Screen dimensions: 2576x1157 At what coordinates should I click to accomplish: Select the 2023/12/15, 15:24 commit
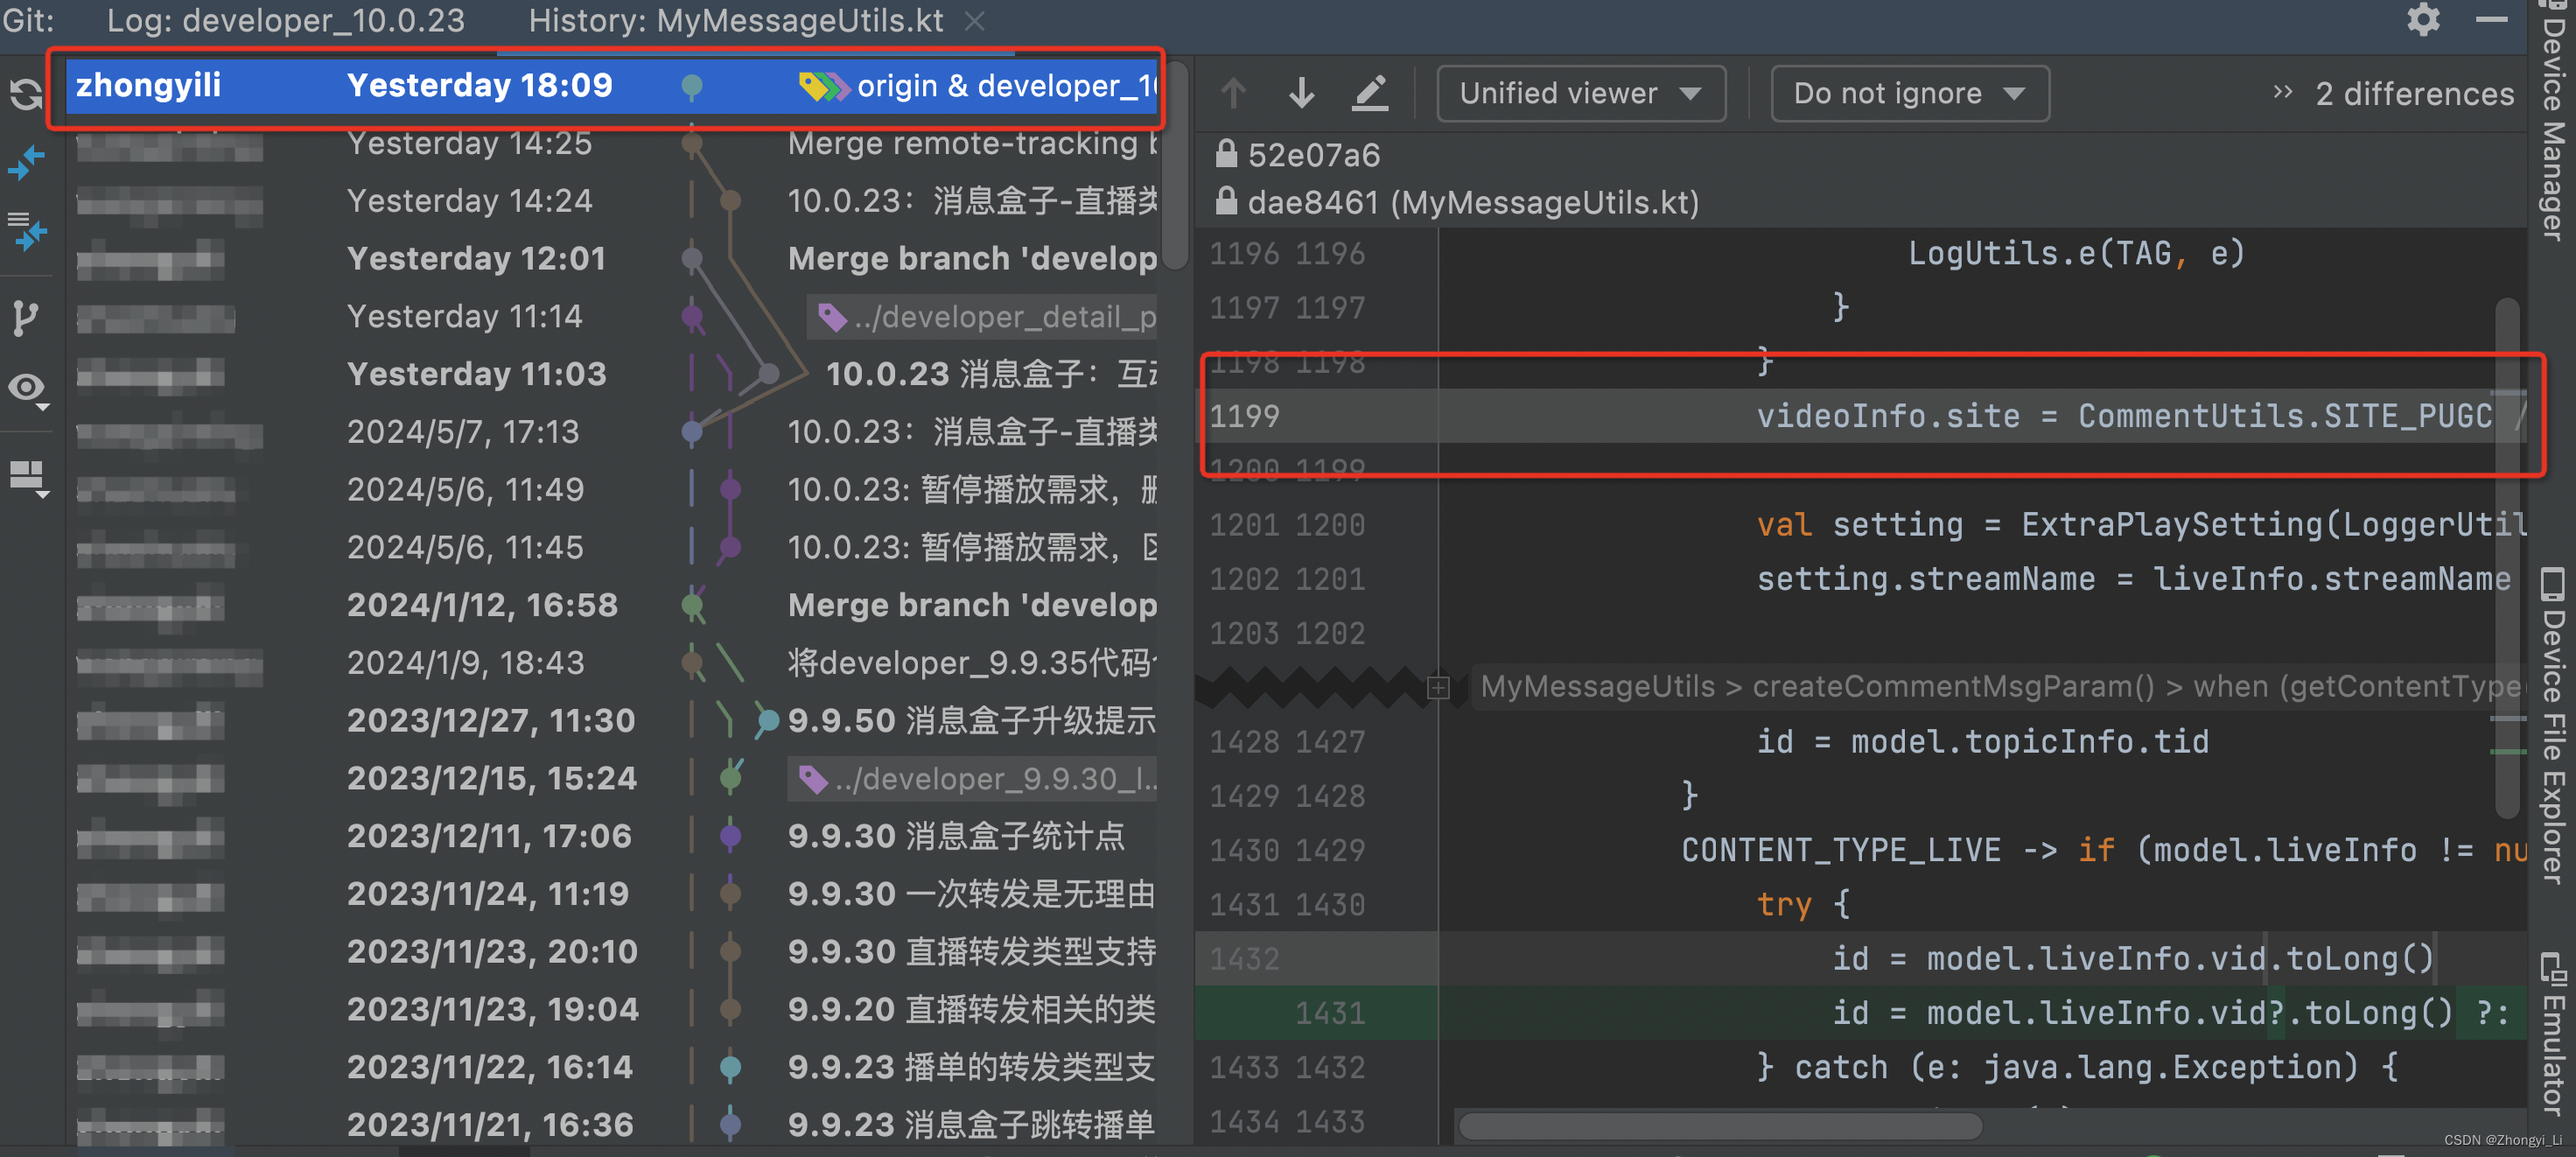[x=612, y=779]
